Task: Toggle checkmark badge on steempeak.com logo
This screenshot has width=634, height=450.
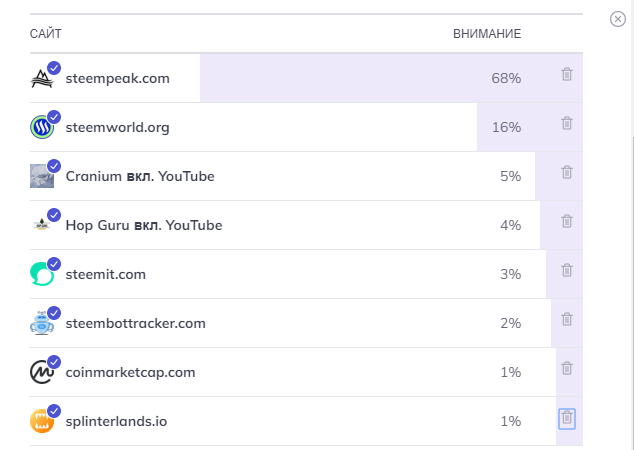Action: point(54,67)
